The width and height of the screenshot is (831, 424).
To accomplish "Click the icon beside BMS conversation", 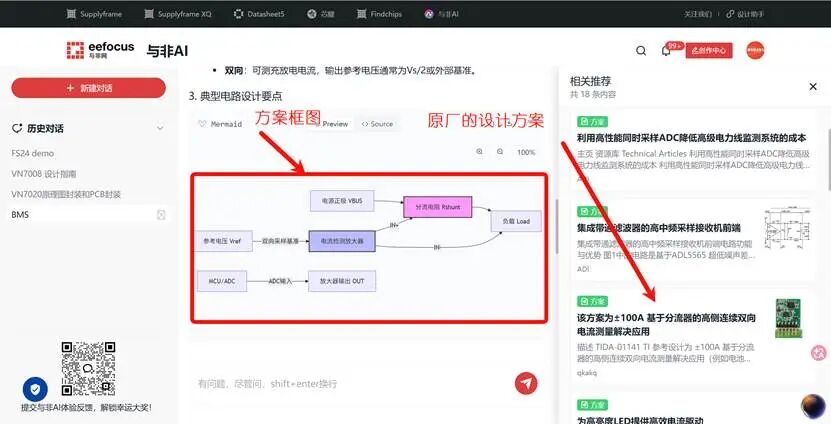I will tap(161, 215).
